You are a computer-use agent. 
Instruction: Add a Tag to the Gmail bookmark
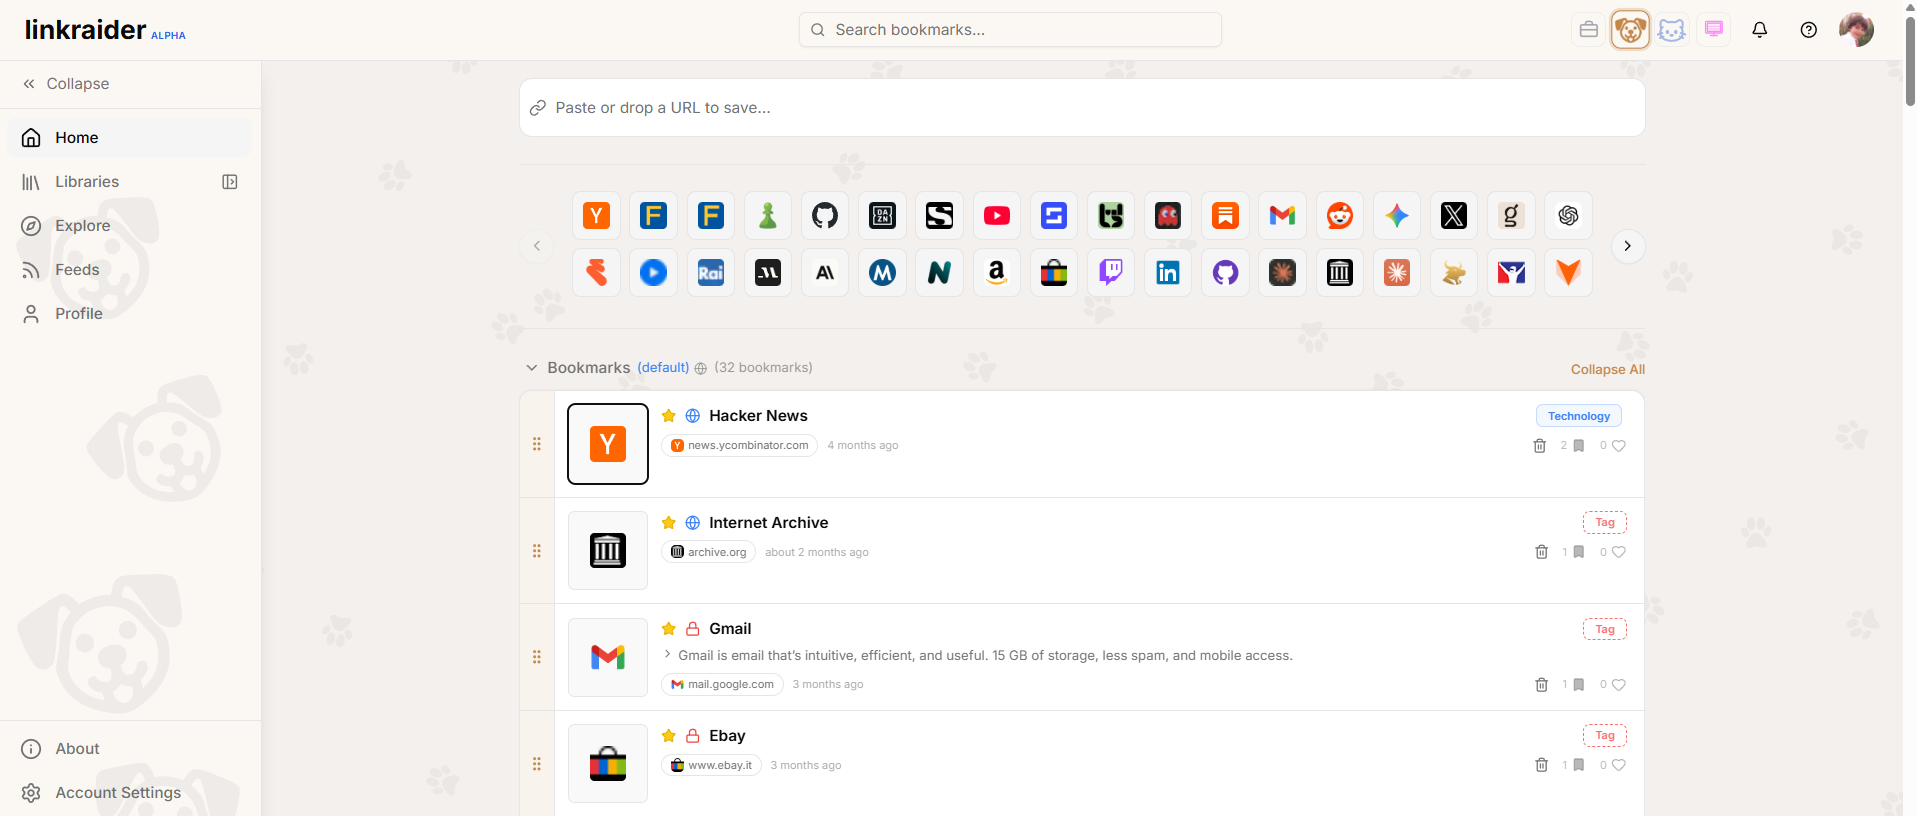click(1605, 629)
